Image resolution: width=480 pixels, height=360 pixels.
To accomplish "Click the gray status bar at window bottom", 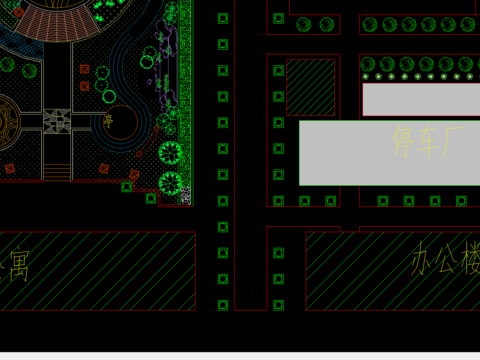I will coord(240,356).
